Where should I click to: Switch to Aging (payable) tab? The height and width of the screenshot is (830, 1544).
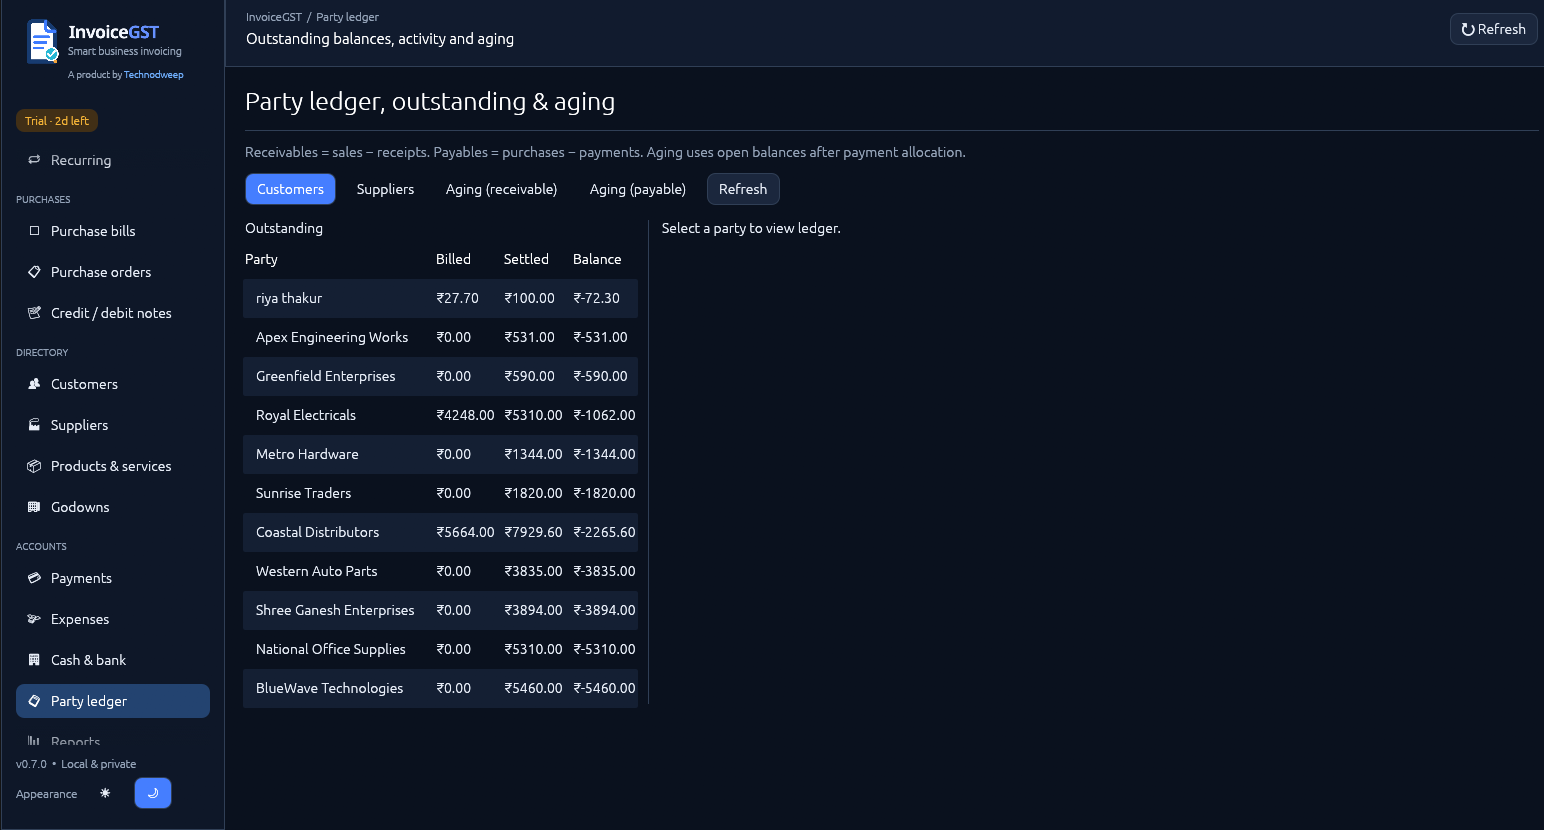pos(638,189)
